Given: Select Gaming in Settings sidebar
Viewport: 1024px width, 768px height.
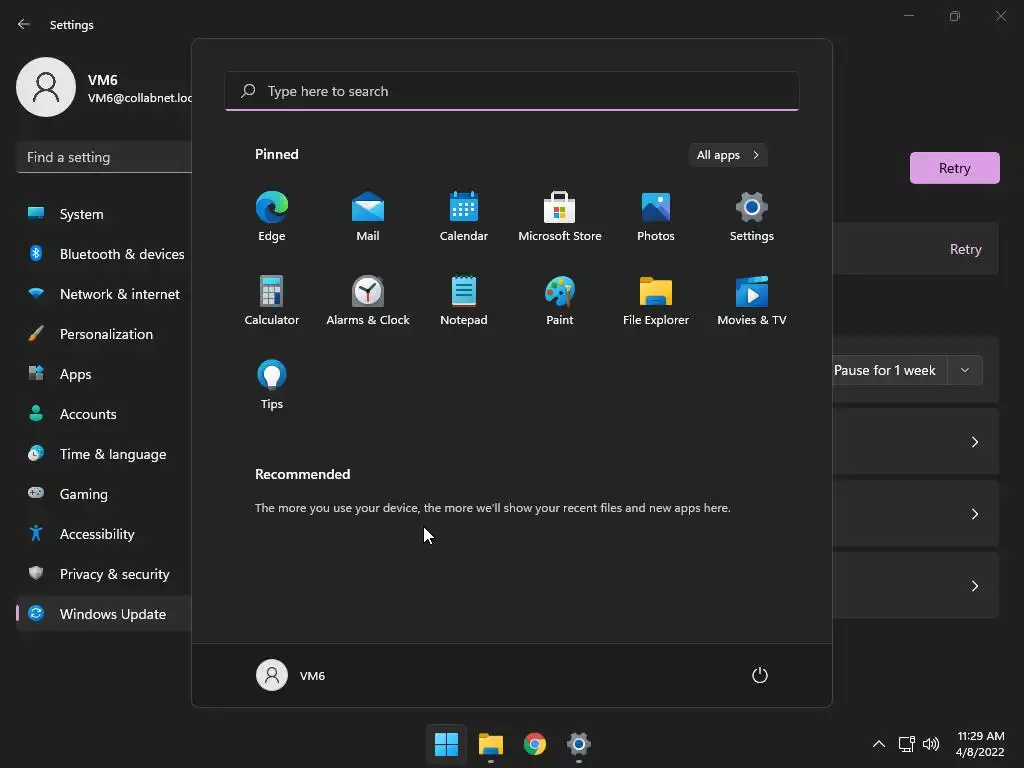Looking at the screenshot, I should click(104, 494).
